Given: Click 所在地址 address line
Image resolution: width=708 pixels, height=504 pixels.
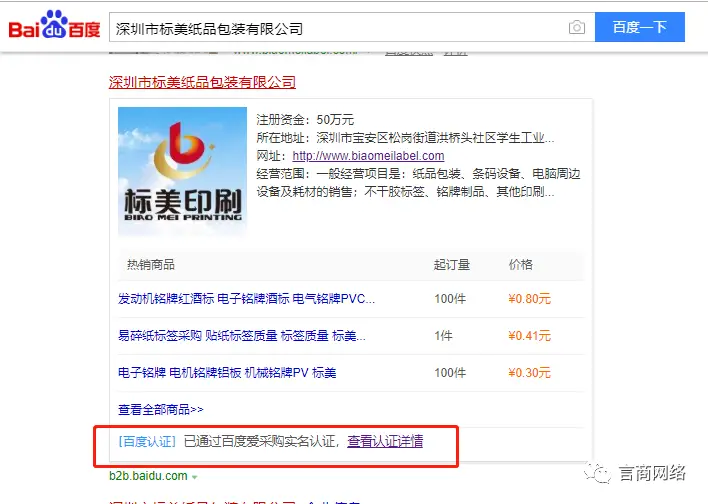Looking at the screenshot, I should pos(405,138).
